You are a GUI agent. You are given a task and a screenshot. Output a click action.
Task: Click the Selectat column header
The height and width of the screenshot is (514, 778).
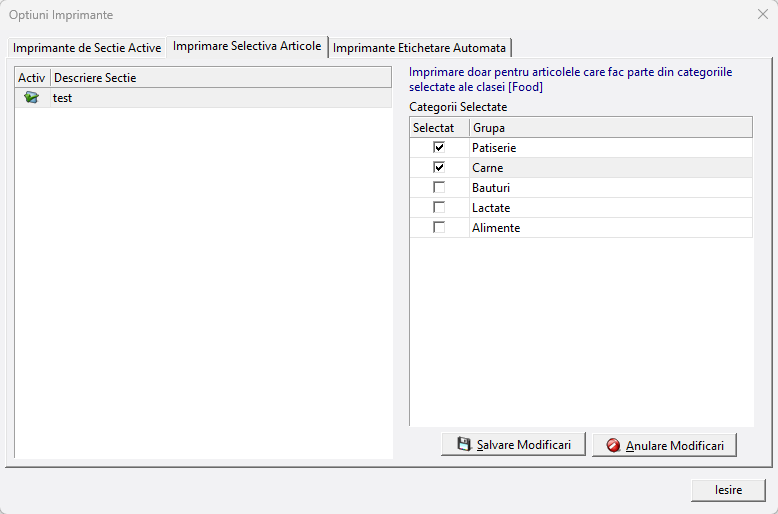(x=440, y=128)
